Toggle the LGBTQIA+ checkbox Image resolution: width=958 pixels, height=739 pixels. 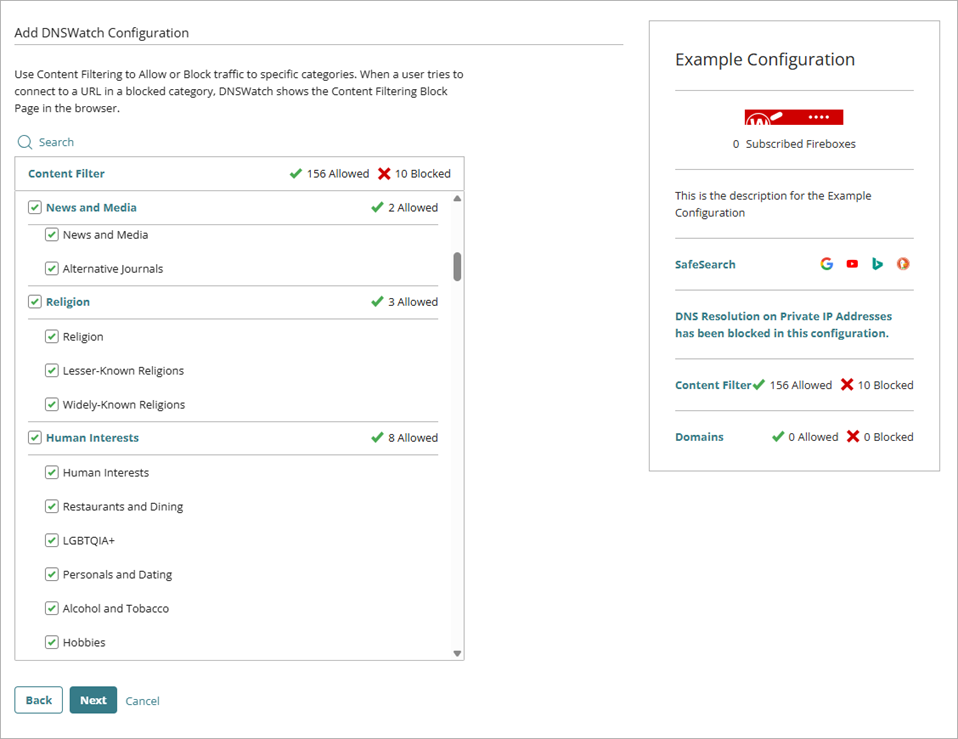click(x=52, y=541)
